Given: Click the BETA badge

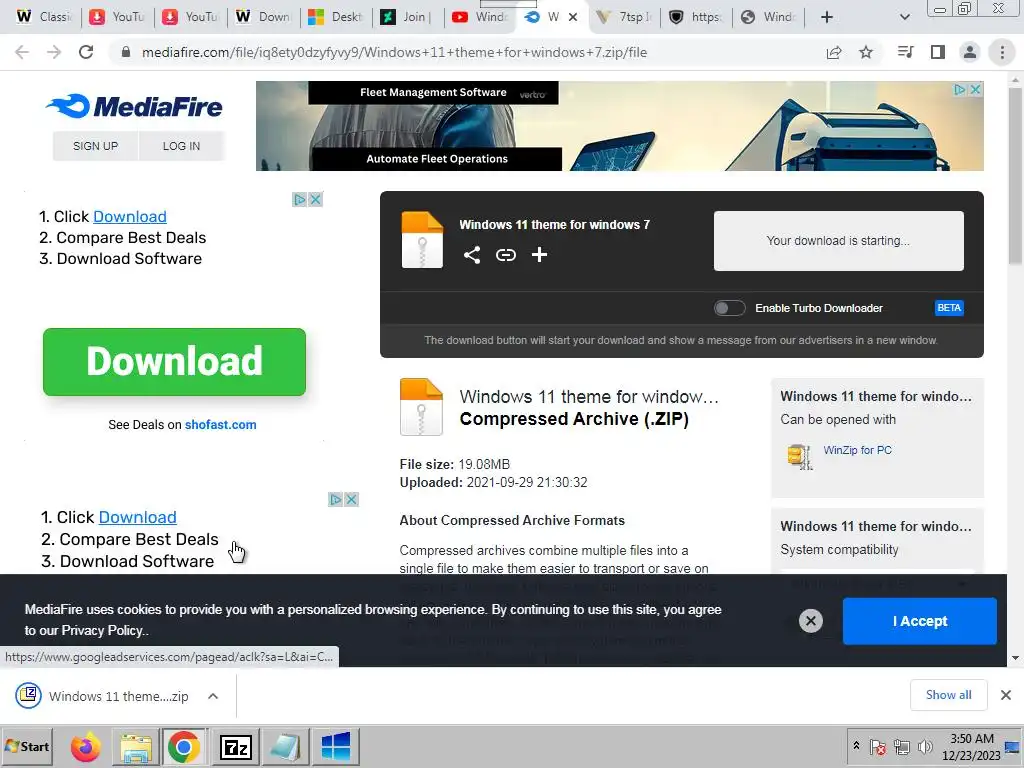Looking at the screenshot, I should (x=949, y=308).
